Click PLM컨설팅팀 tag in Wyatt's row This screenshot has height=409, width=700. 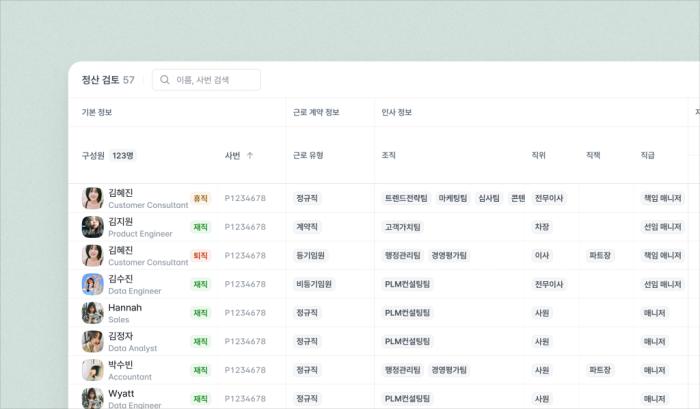click(407, 398)
